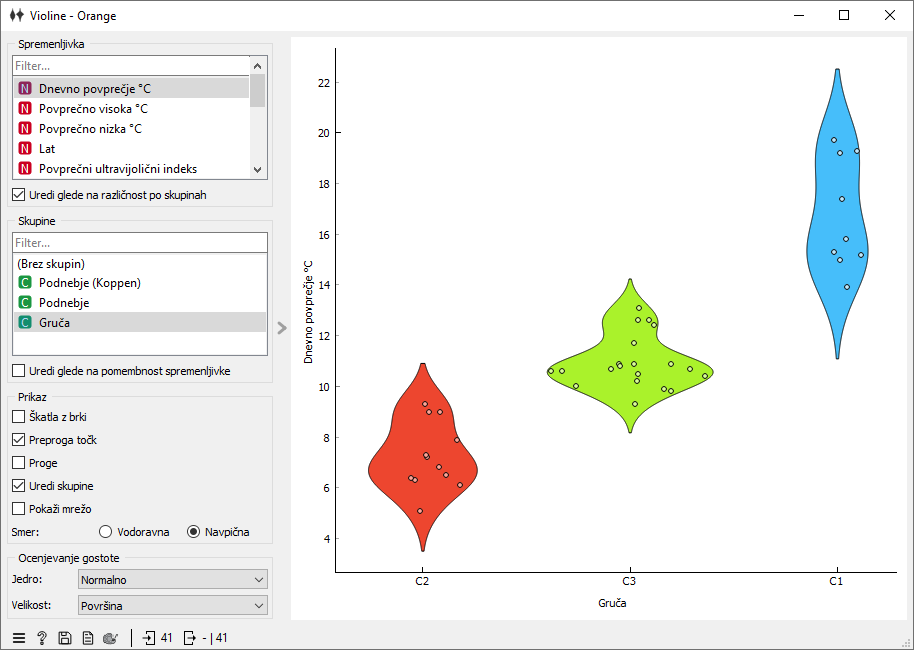
Task: Save the plot image with disk icon
Action: click(65, 638)
